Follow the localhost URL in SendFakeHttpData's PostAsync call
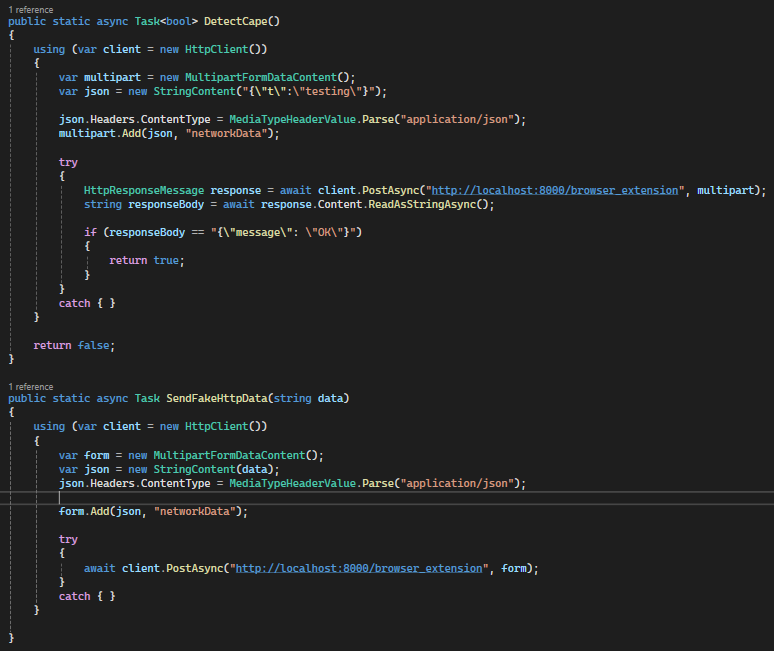 point(359,569)
